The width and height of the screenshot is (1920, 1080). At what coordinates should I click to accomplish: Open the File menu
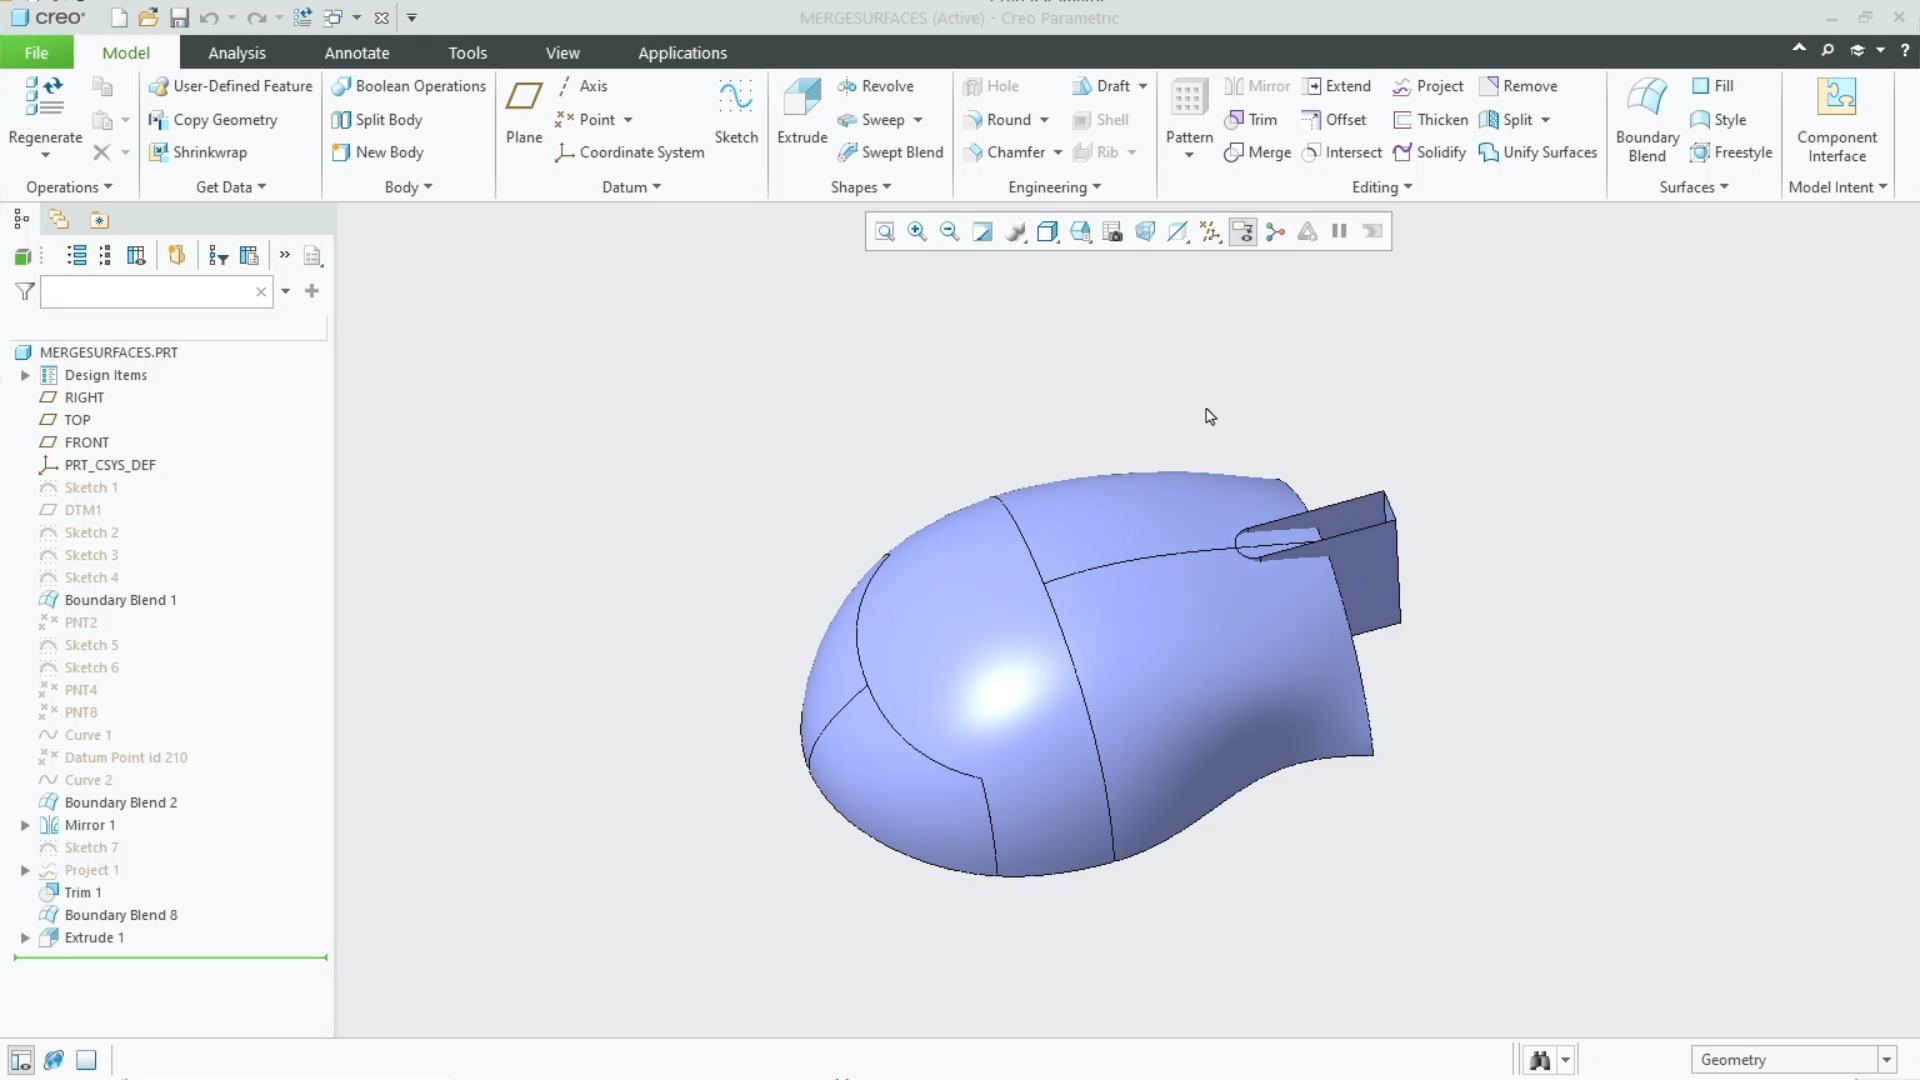click(x=36, y=52)
